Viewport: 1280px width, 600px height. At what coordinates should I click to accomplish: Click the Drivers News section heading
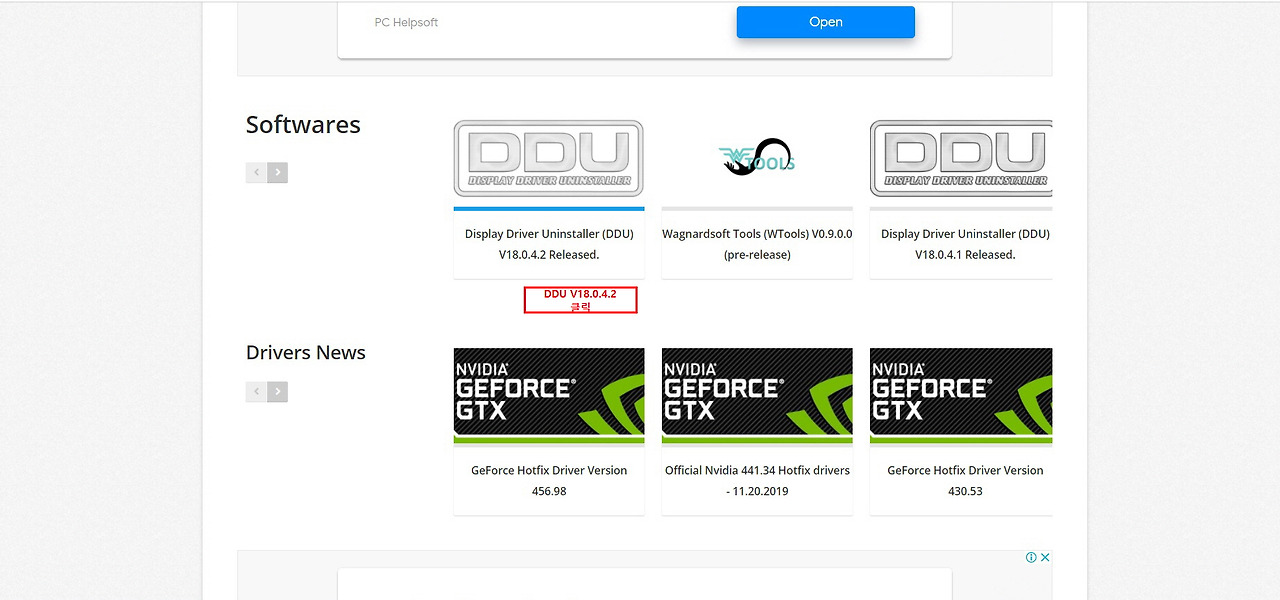click(x=306, y=352)
